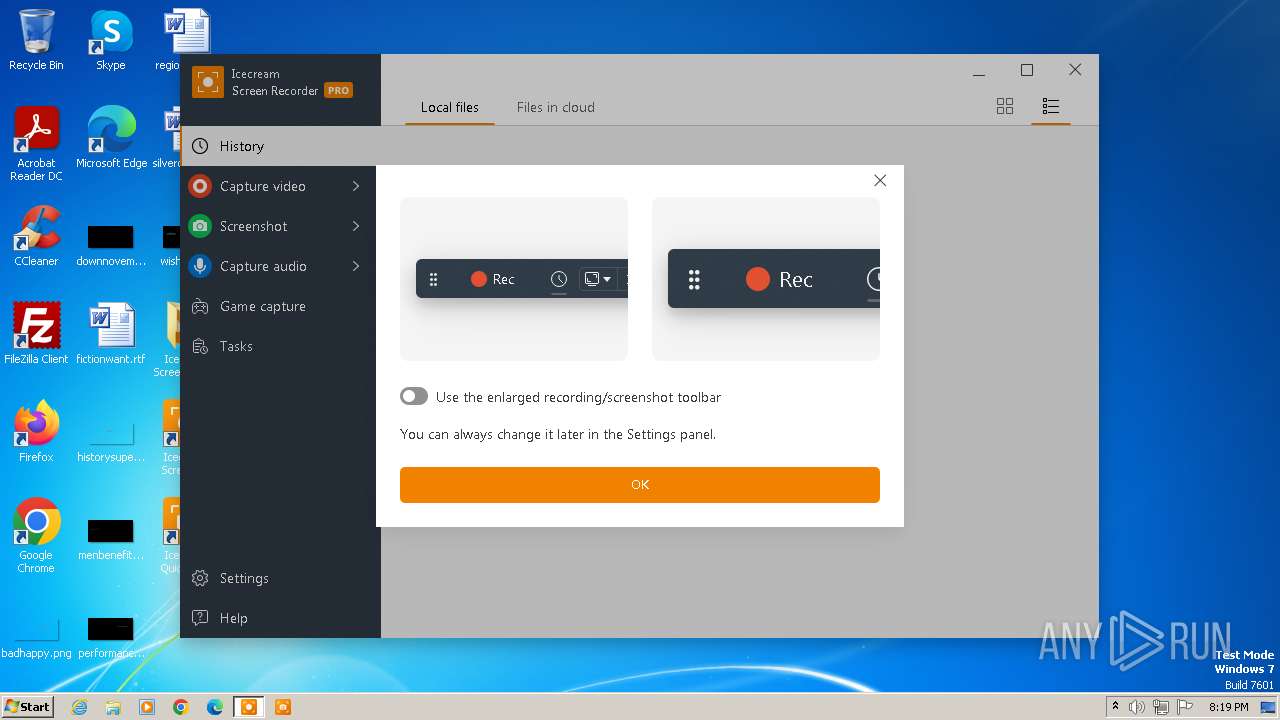This screenshot has width=1280, height=720.
Task: Click the Icecream Screen Recorder logo
Action: point(208,82)
